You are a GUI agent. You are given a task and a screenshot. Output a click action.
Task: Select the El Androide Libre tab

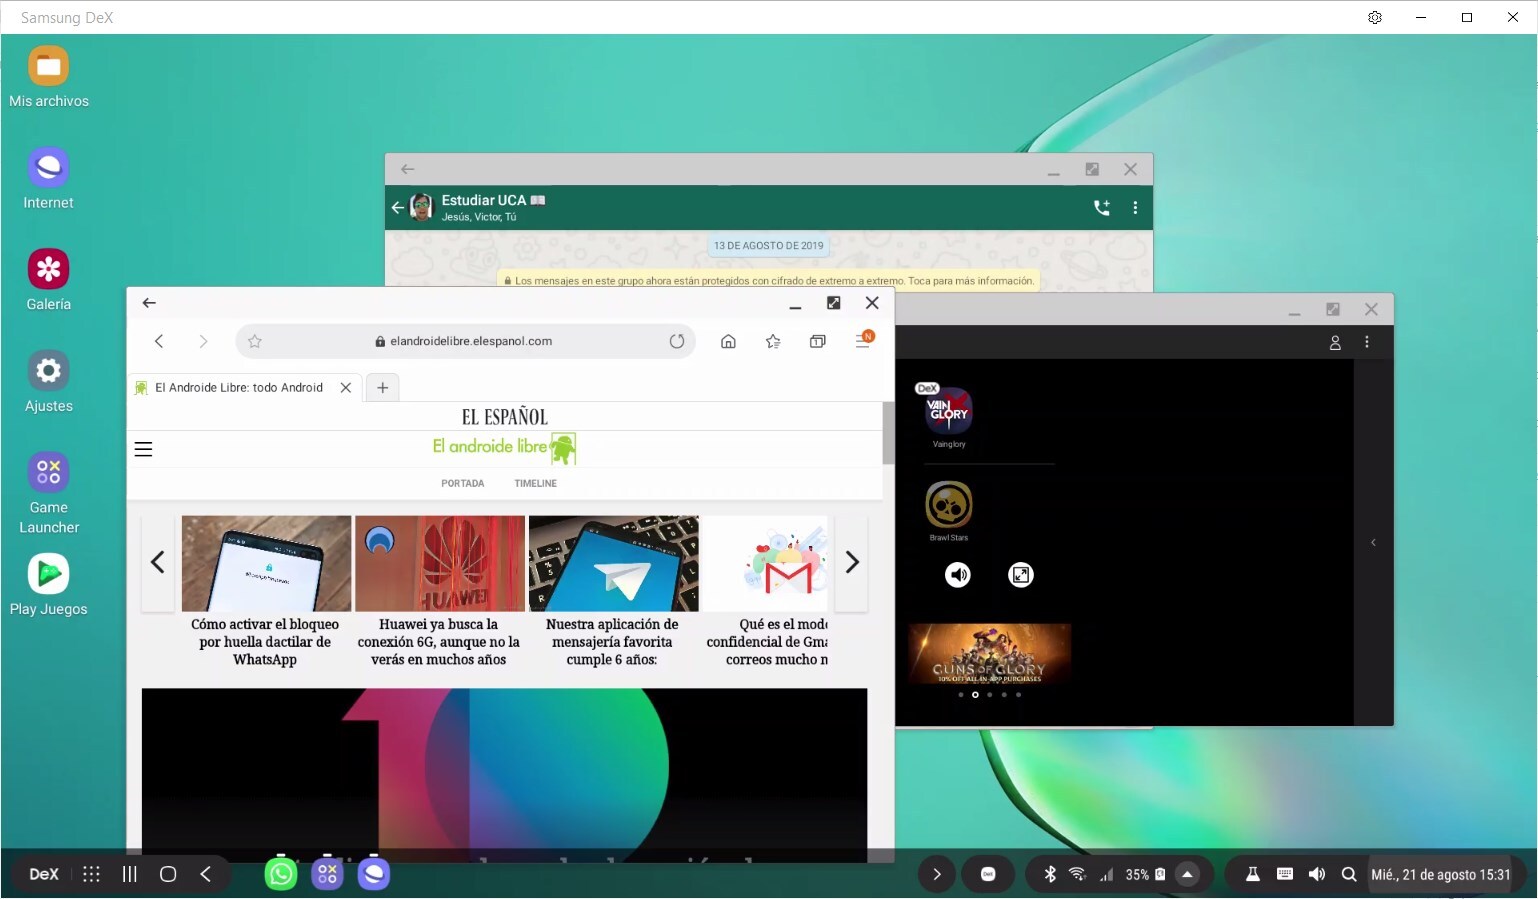pos(239,388)
